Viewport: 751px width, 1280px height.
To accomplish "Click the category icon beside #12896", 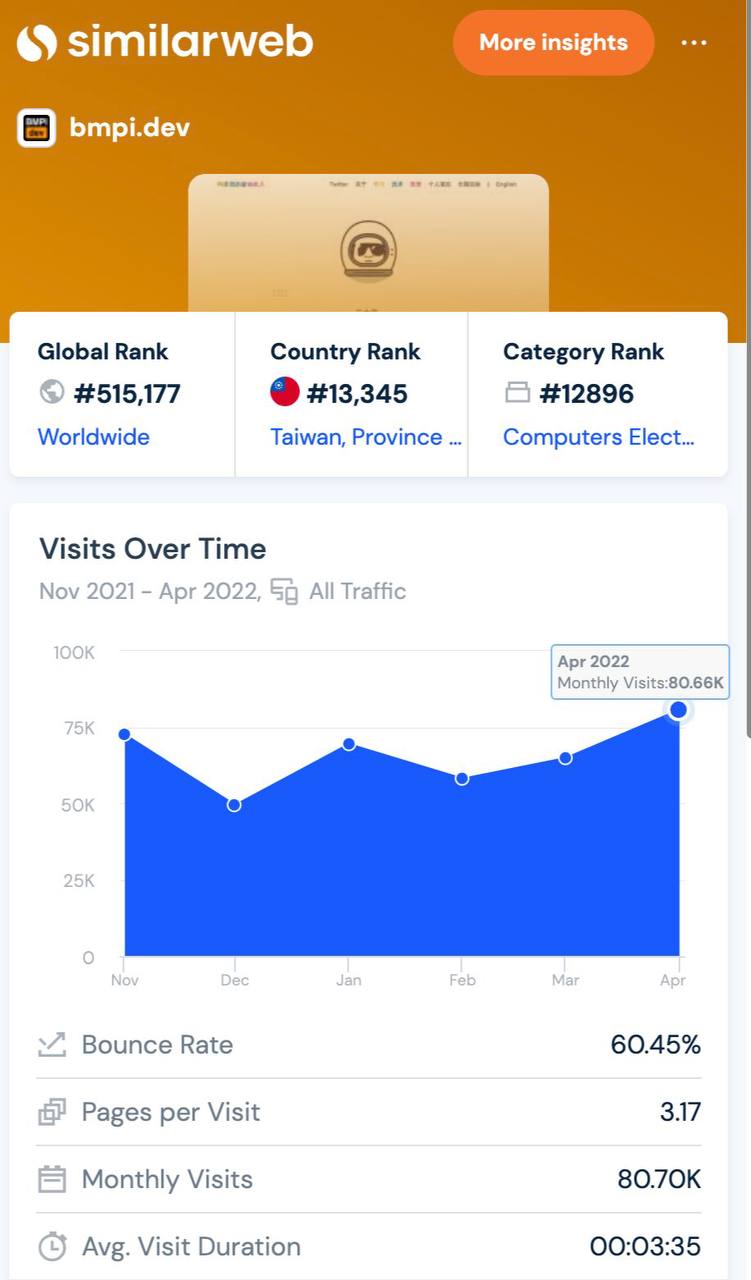I will click(517, 393).
